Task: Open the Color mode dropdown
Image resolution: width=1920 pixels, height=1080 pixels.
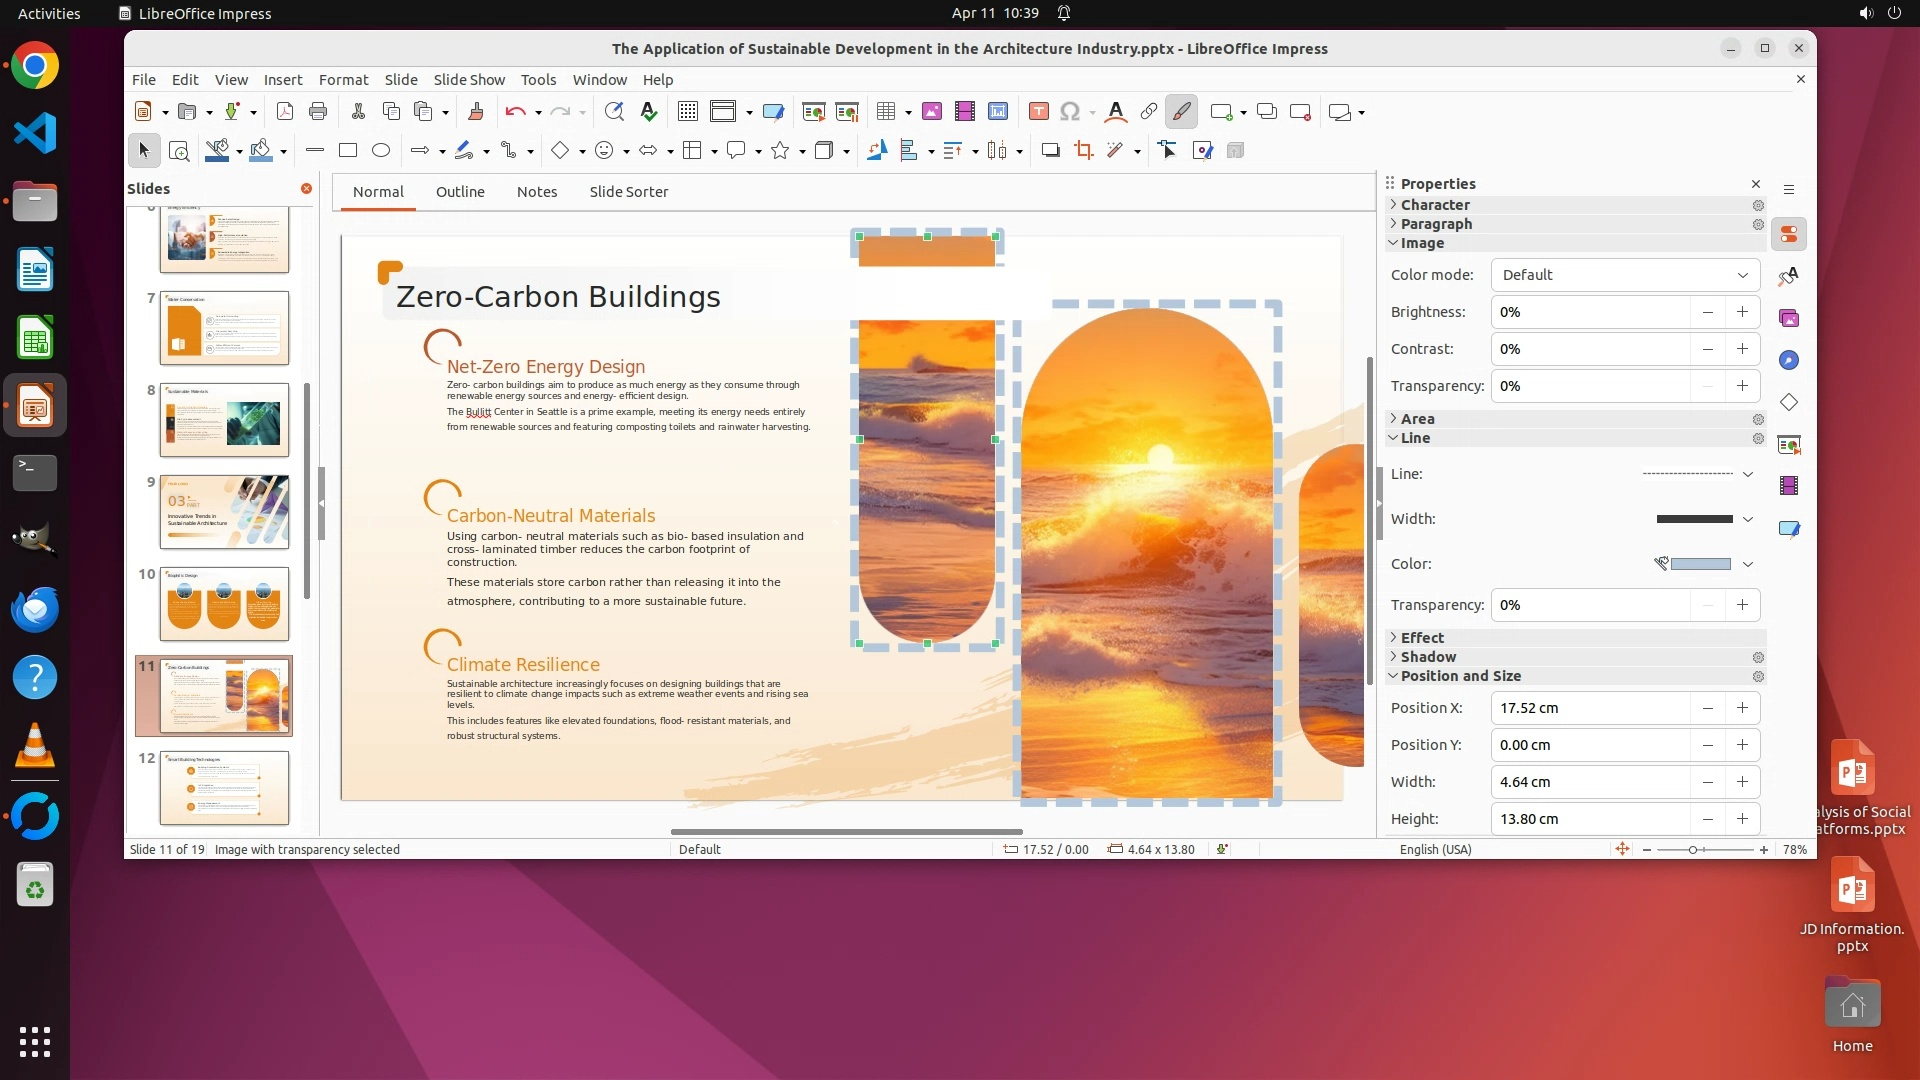Action: [1625, 275]
